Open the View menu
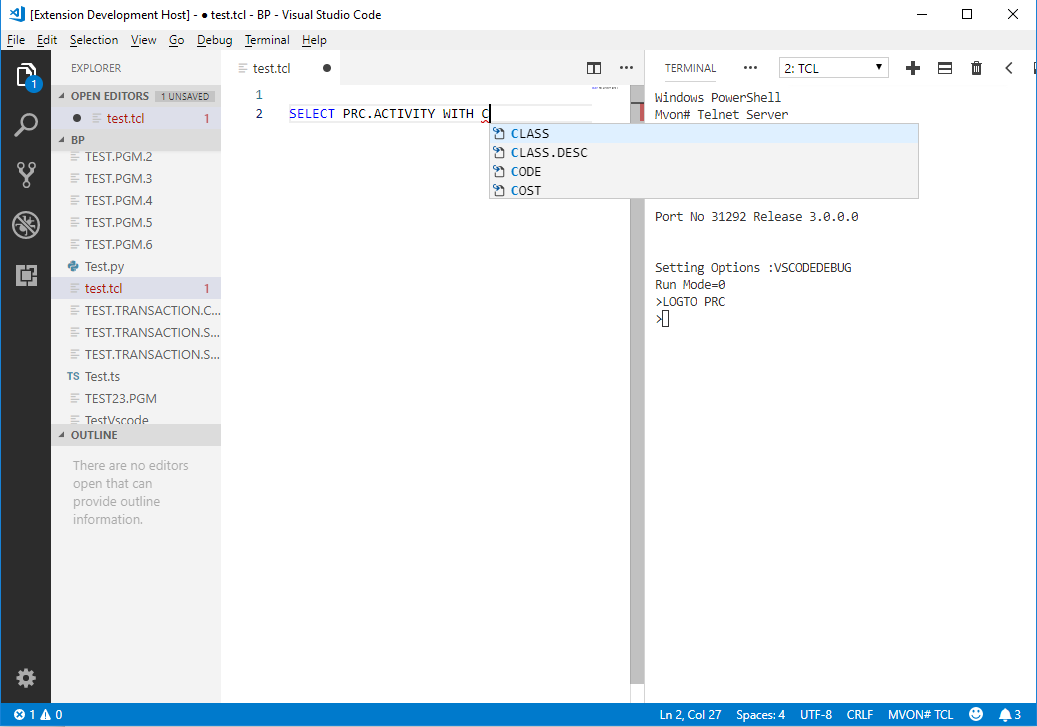 (x=143, y=40)
